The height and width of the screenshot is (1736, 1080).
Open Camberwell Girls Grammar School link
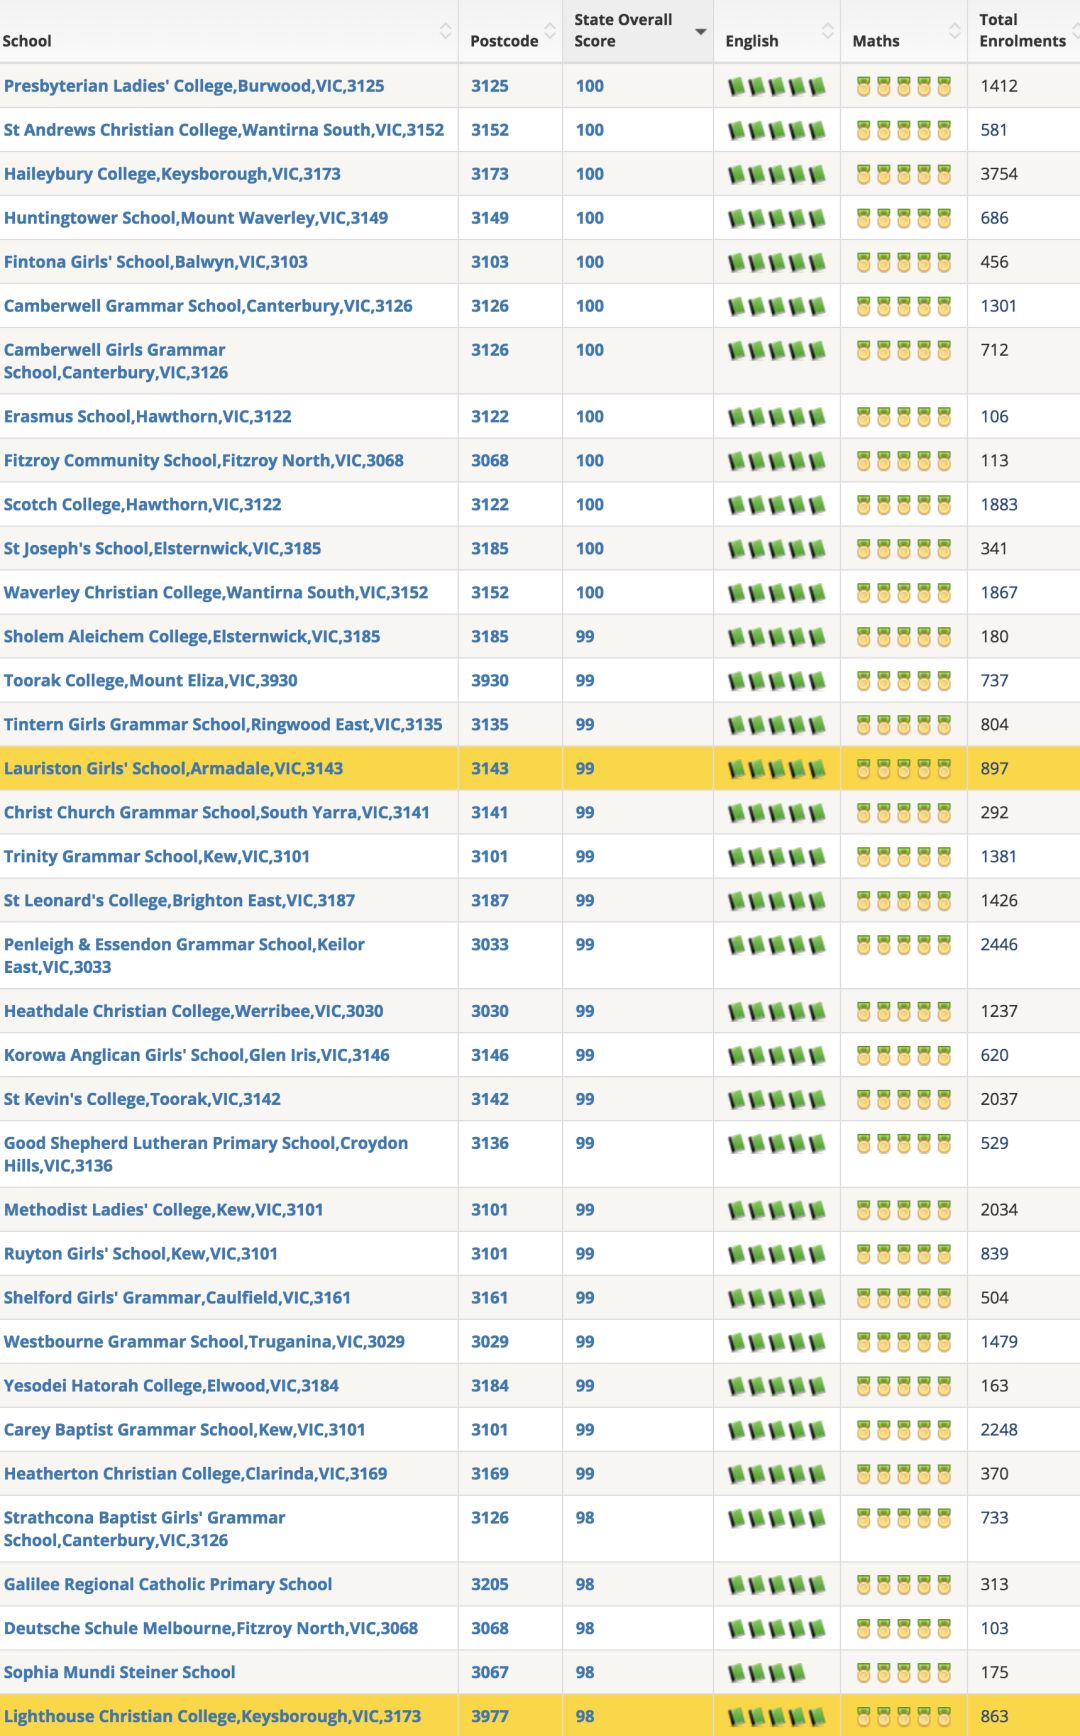click(116, 361)
